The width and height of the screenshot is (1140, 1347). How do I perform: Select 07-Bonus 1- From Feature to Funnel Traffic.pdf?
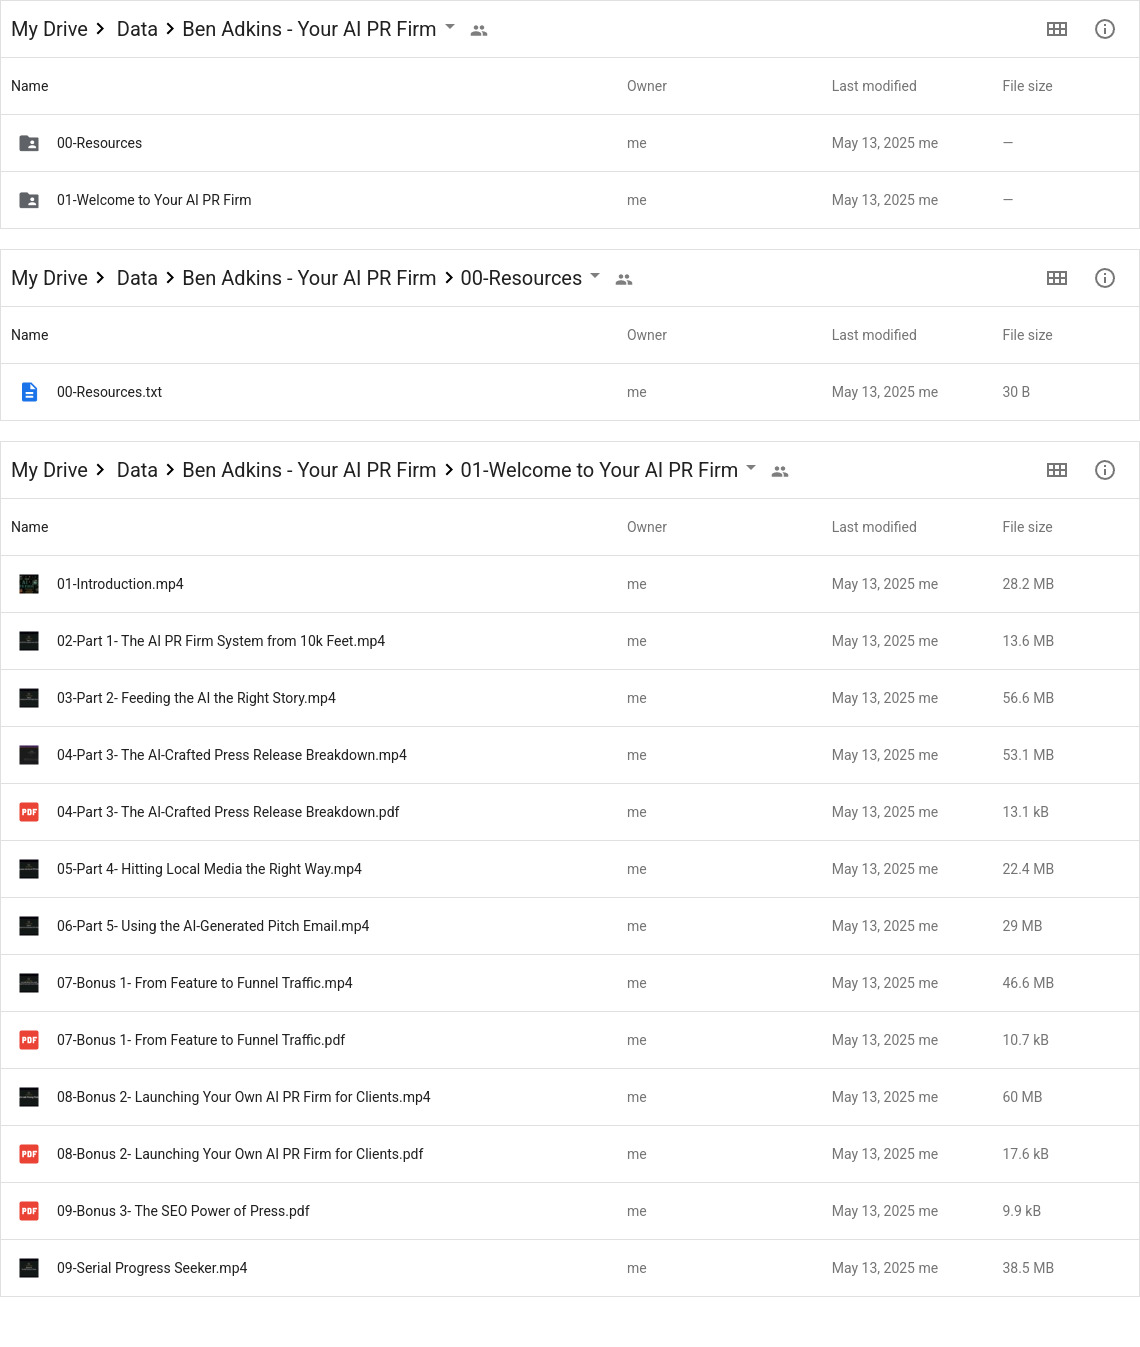(x=570, y=1040)
